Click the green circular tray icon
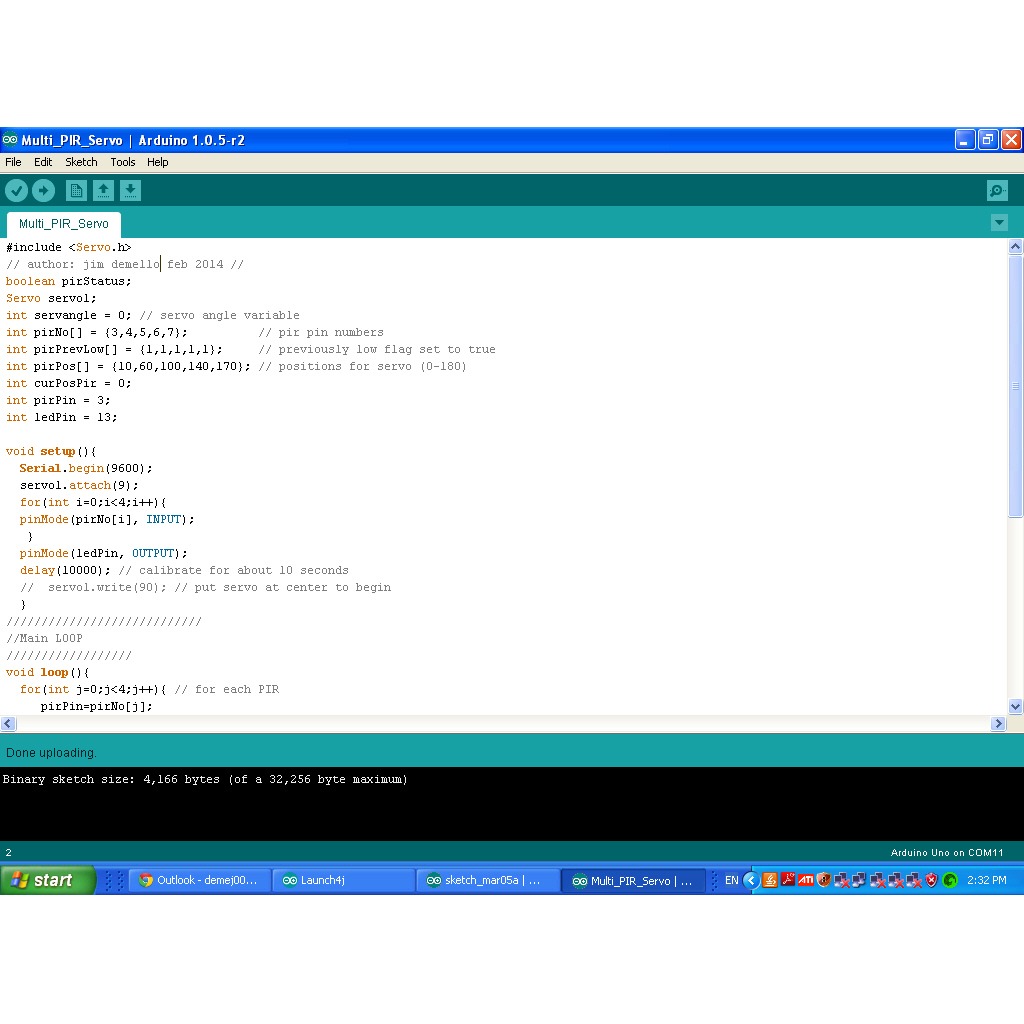 (950, 880)
